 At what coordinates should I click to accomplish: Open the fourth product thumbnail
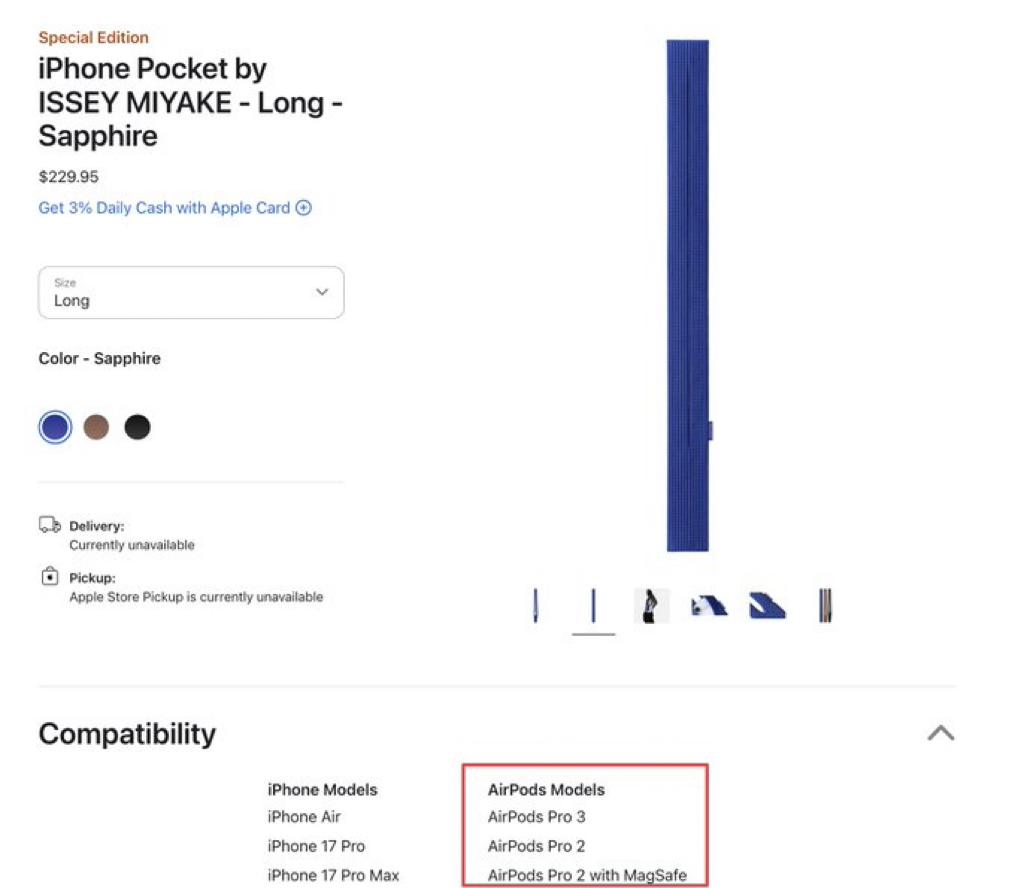[709, 606]
